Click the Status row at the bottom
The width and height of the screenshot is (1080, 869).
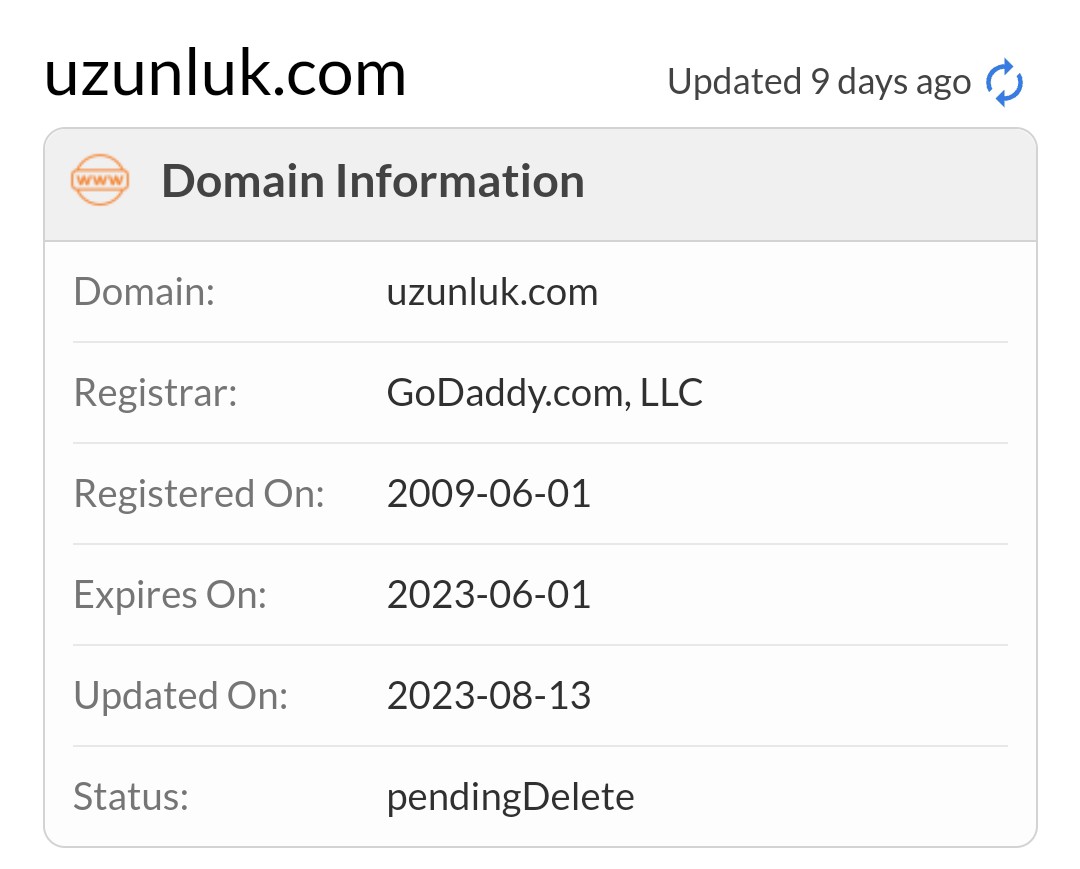coord(540,797)
